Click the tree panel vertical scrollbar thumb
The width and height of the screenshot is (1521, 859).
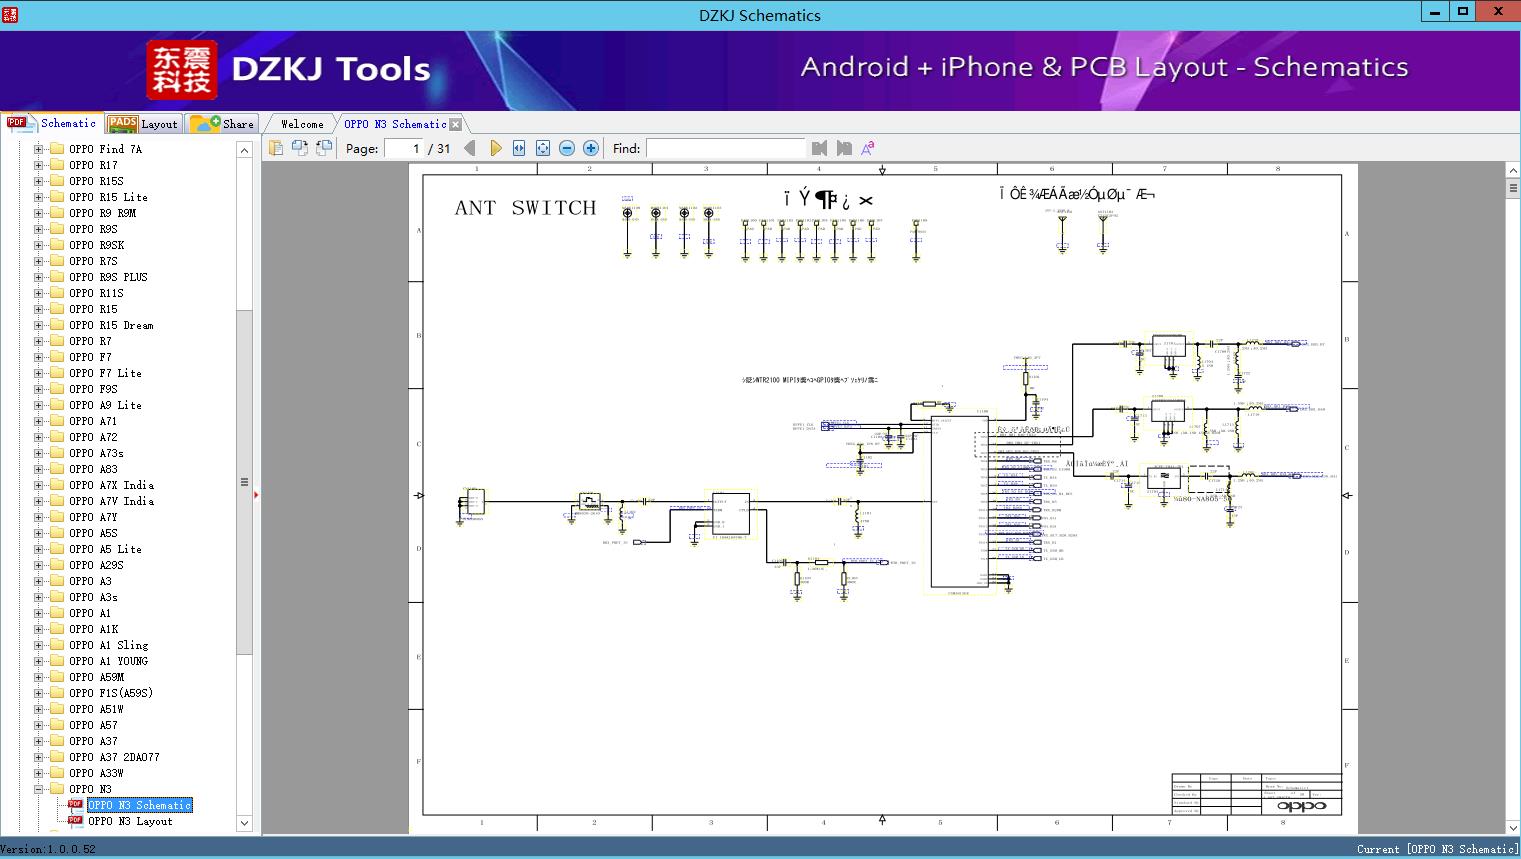click(244, 482)
